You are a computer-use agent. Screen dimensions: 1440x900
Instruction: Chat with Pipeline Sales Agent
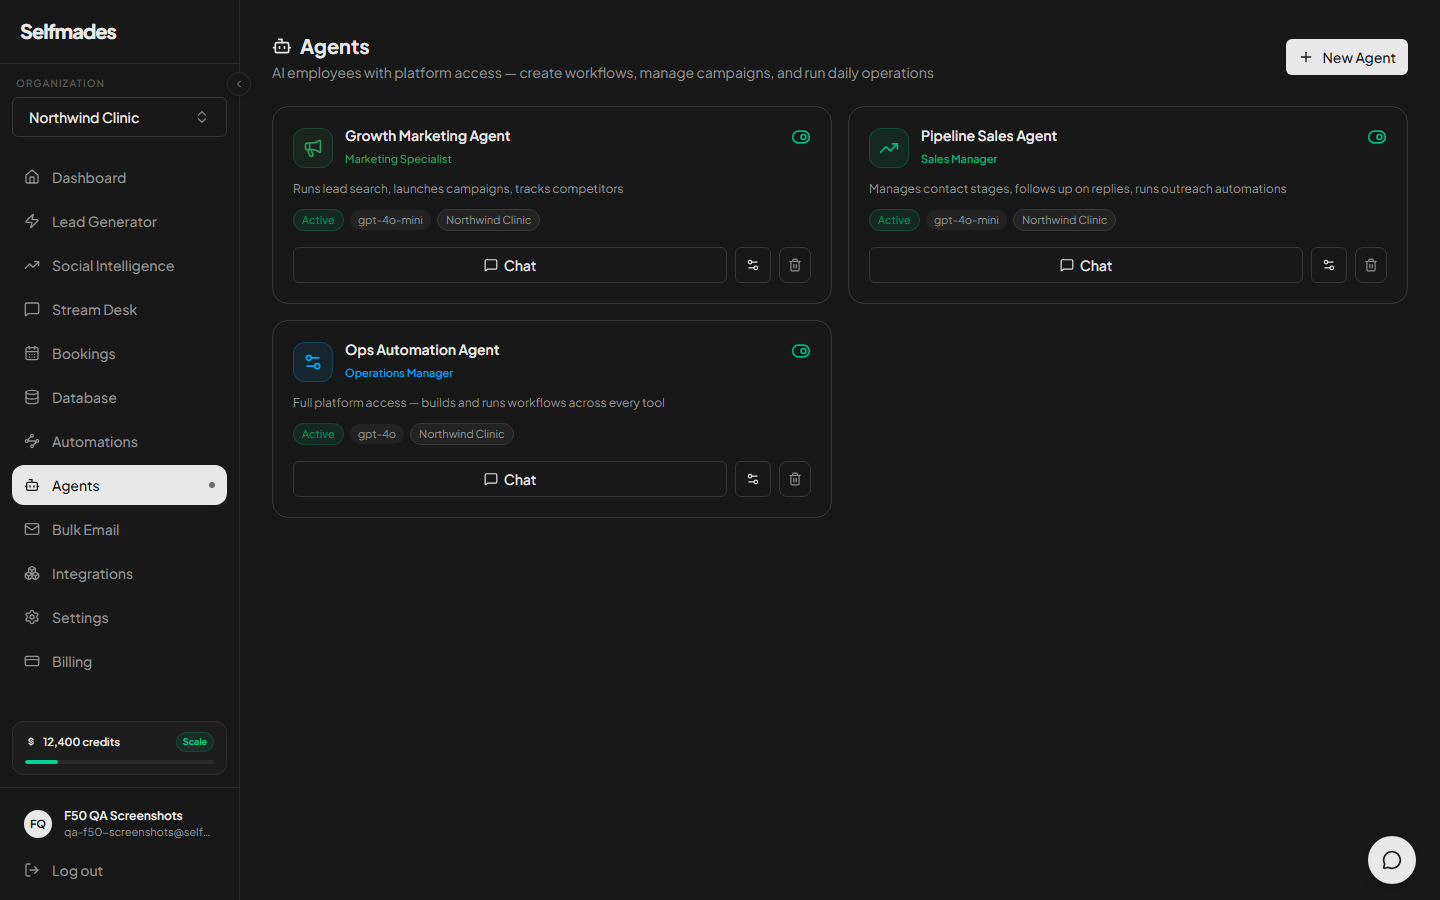[1086, 265]
